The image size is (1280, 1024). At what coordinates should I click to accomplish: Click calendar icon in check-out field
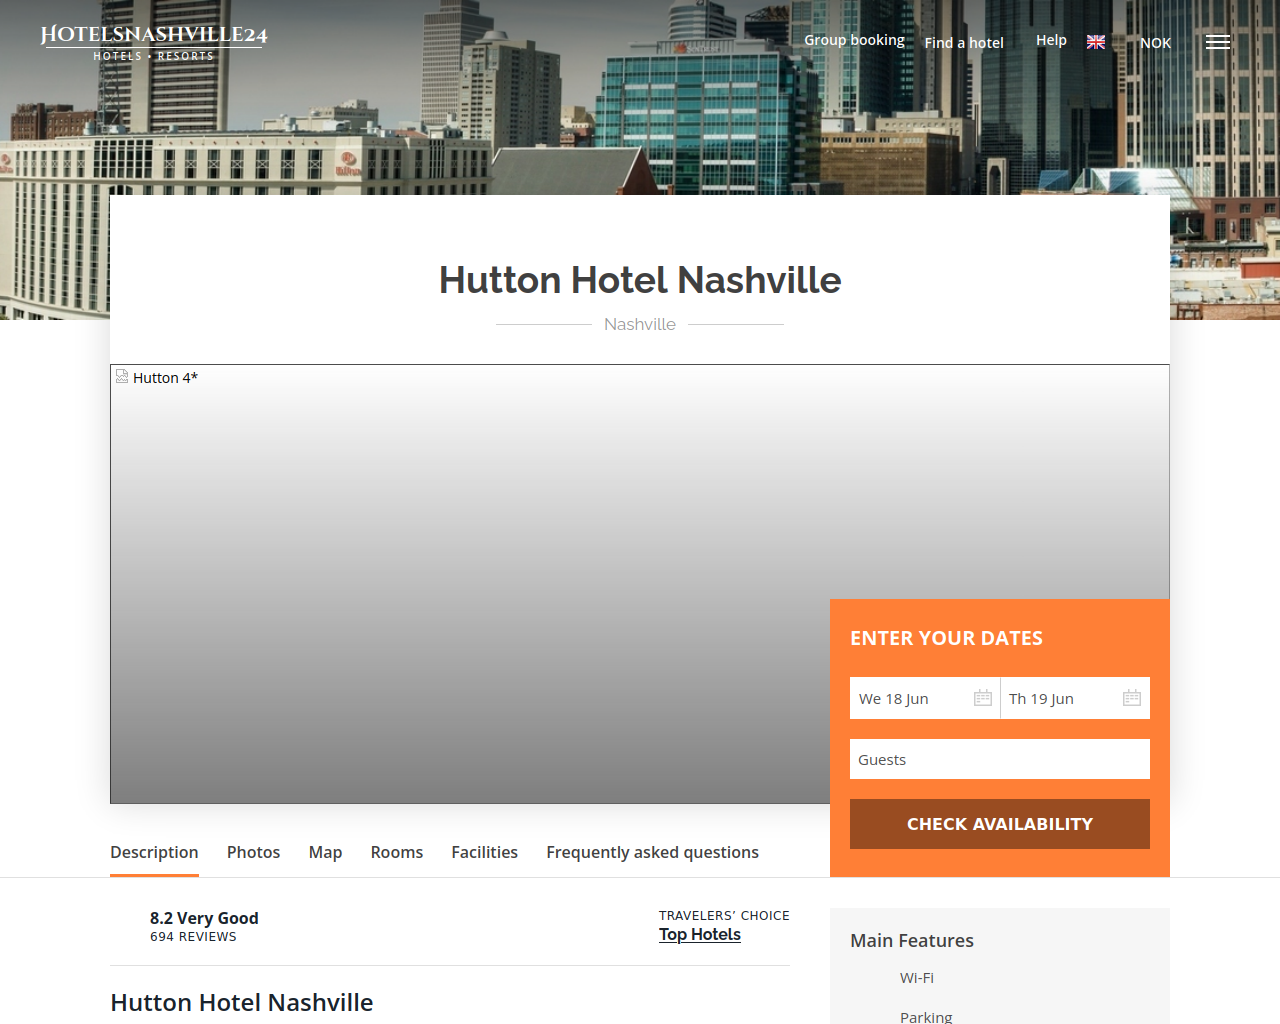(x=1132, y=698)
